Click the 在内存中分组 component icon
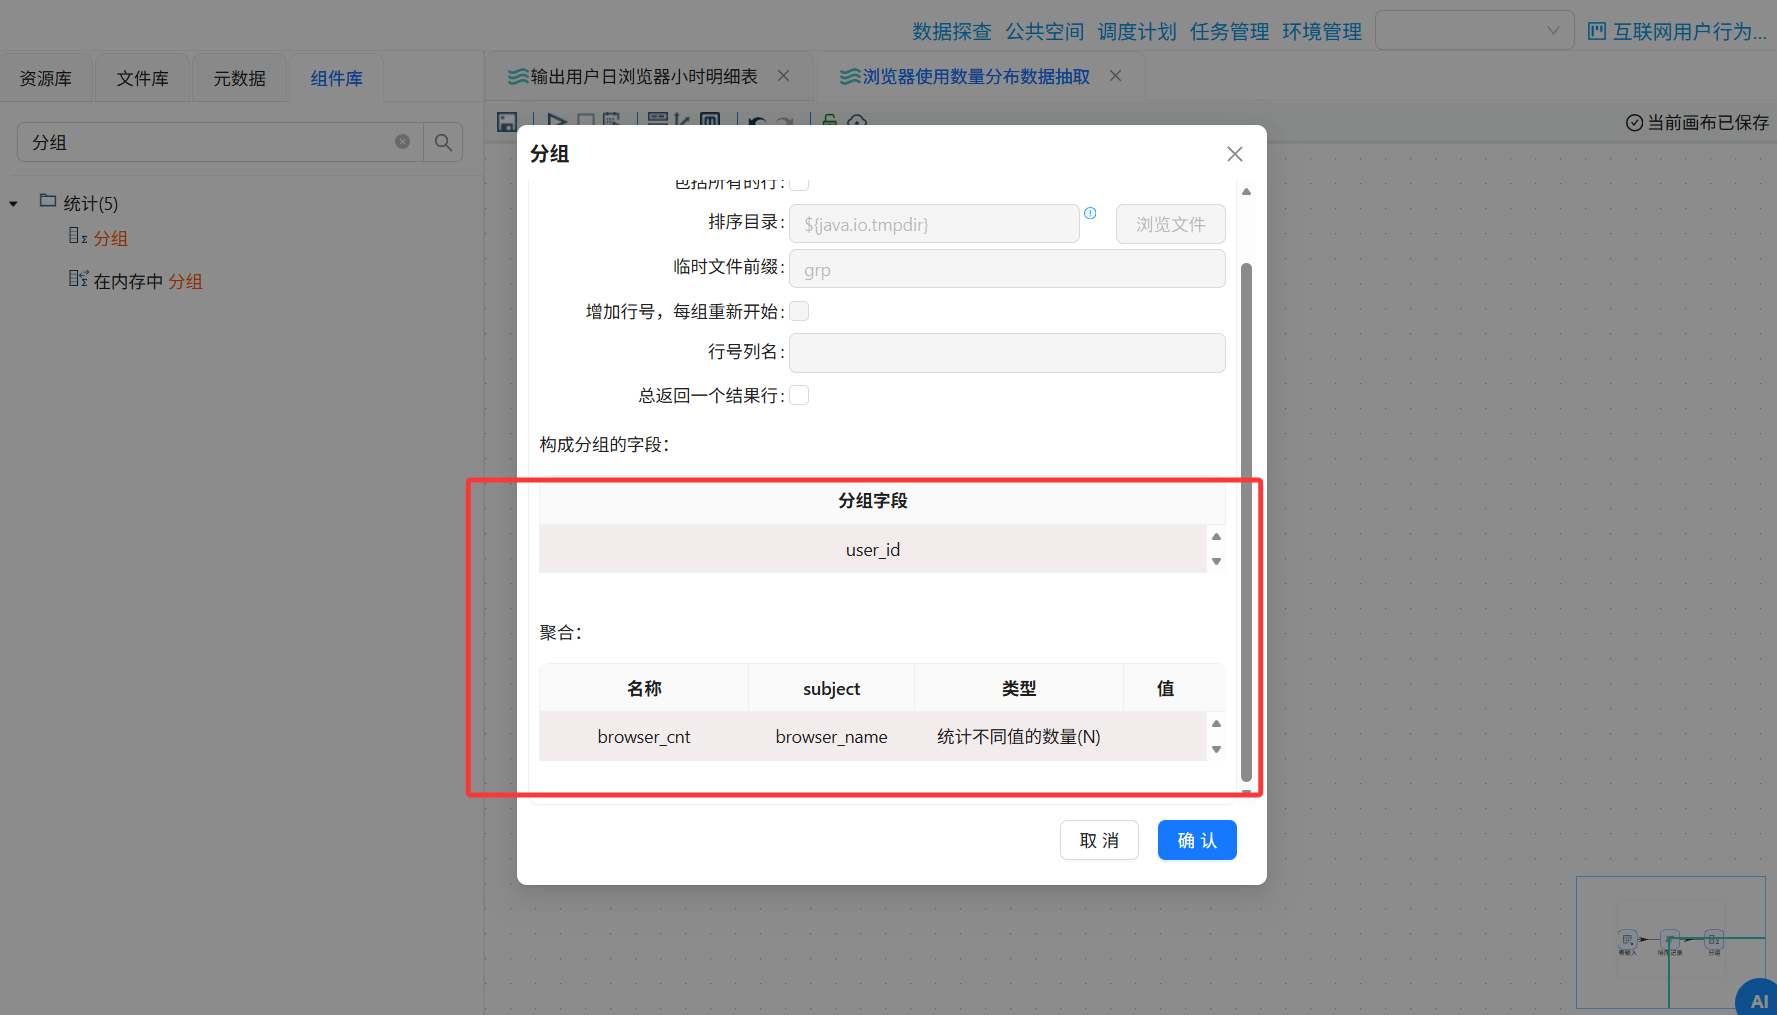This screenshot has width=1777, height=1015. [x=78, y=278]
